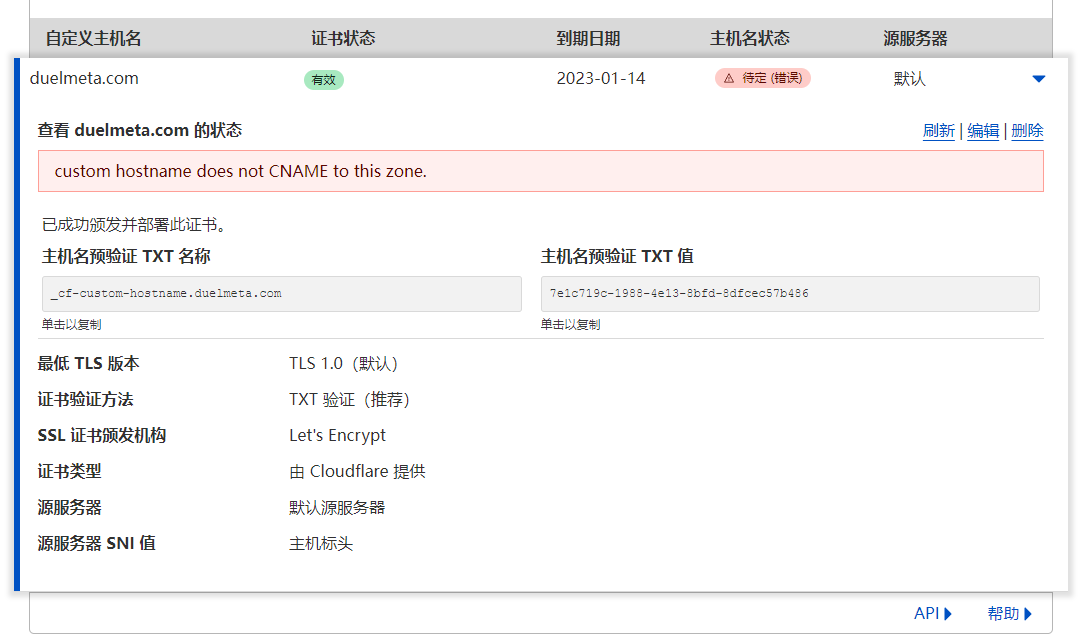This screenshot has width=1086, height=642.
Task: Select the duelmeta.com hostname in the row
Action: 84,78
